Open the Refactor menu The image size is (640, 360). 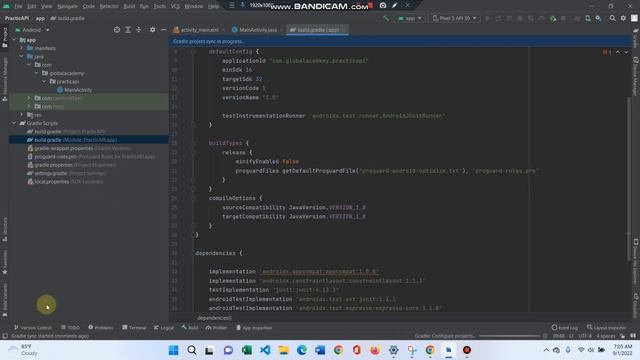109,6
